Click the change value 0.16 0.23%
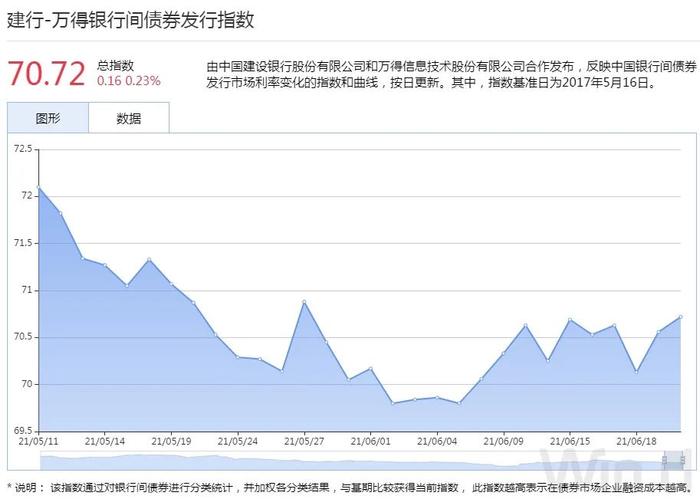 click(x=129, y=81)
